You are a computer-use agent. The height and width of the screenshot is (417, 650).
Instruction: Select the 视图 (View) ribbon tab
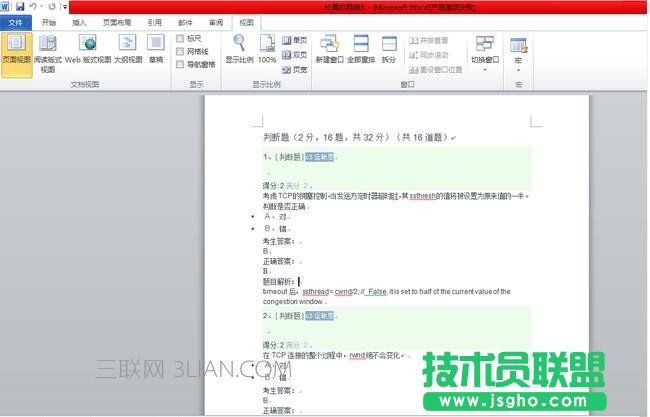(246, 22)
